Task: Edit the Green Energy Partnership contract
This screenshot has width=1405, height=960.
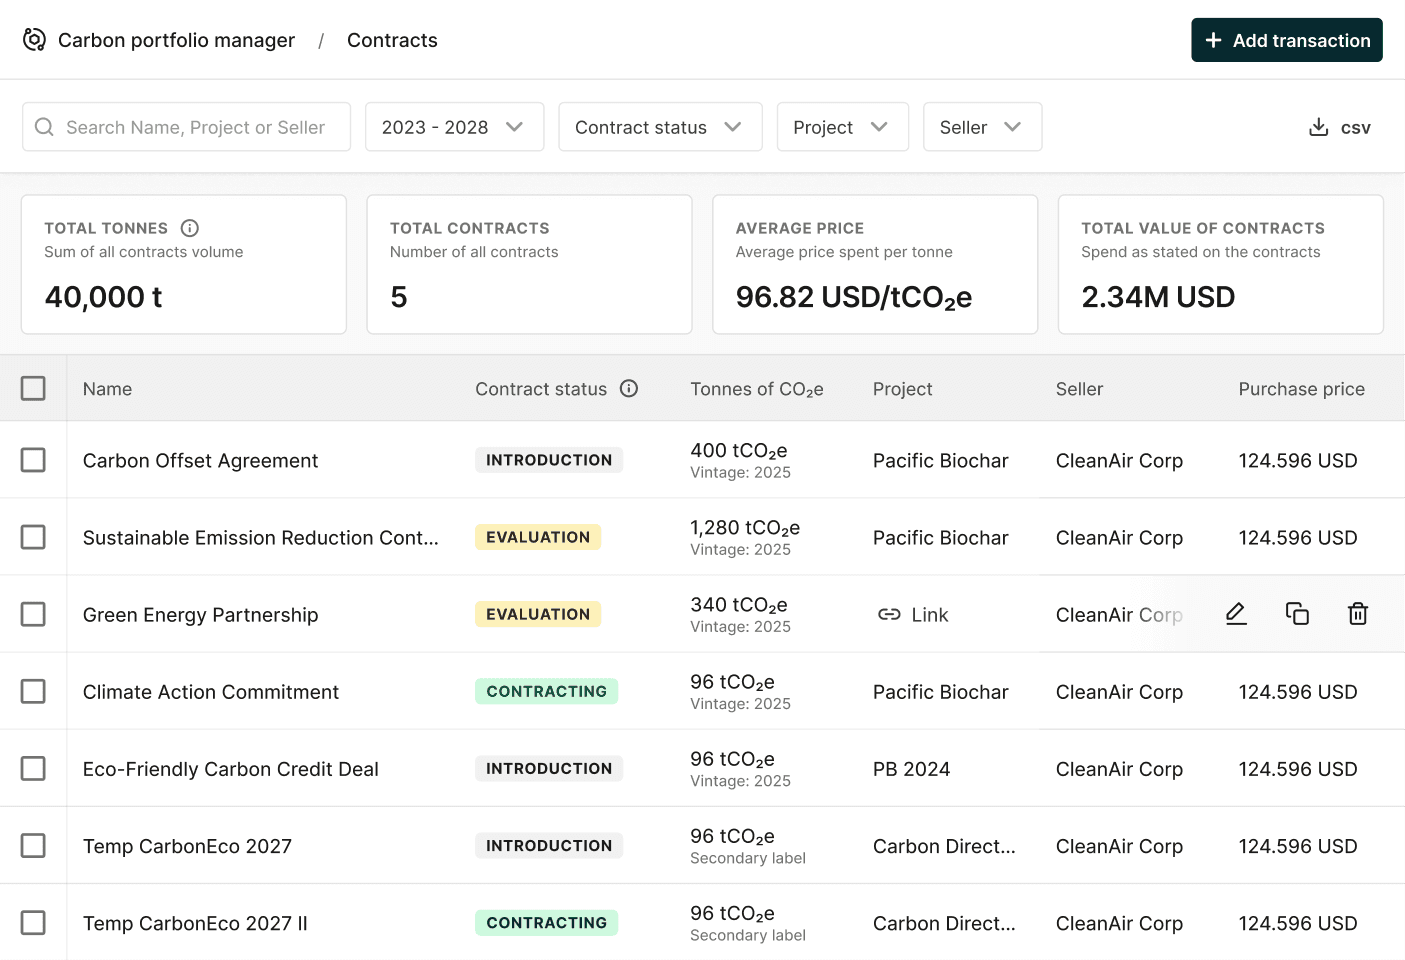Action: (1236, 613)
